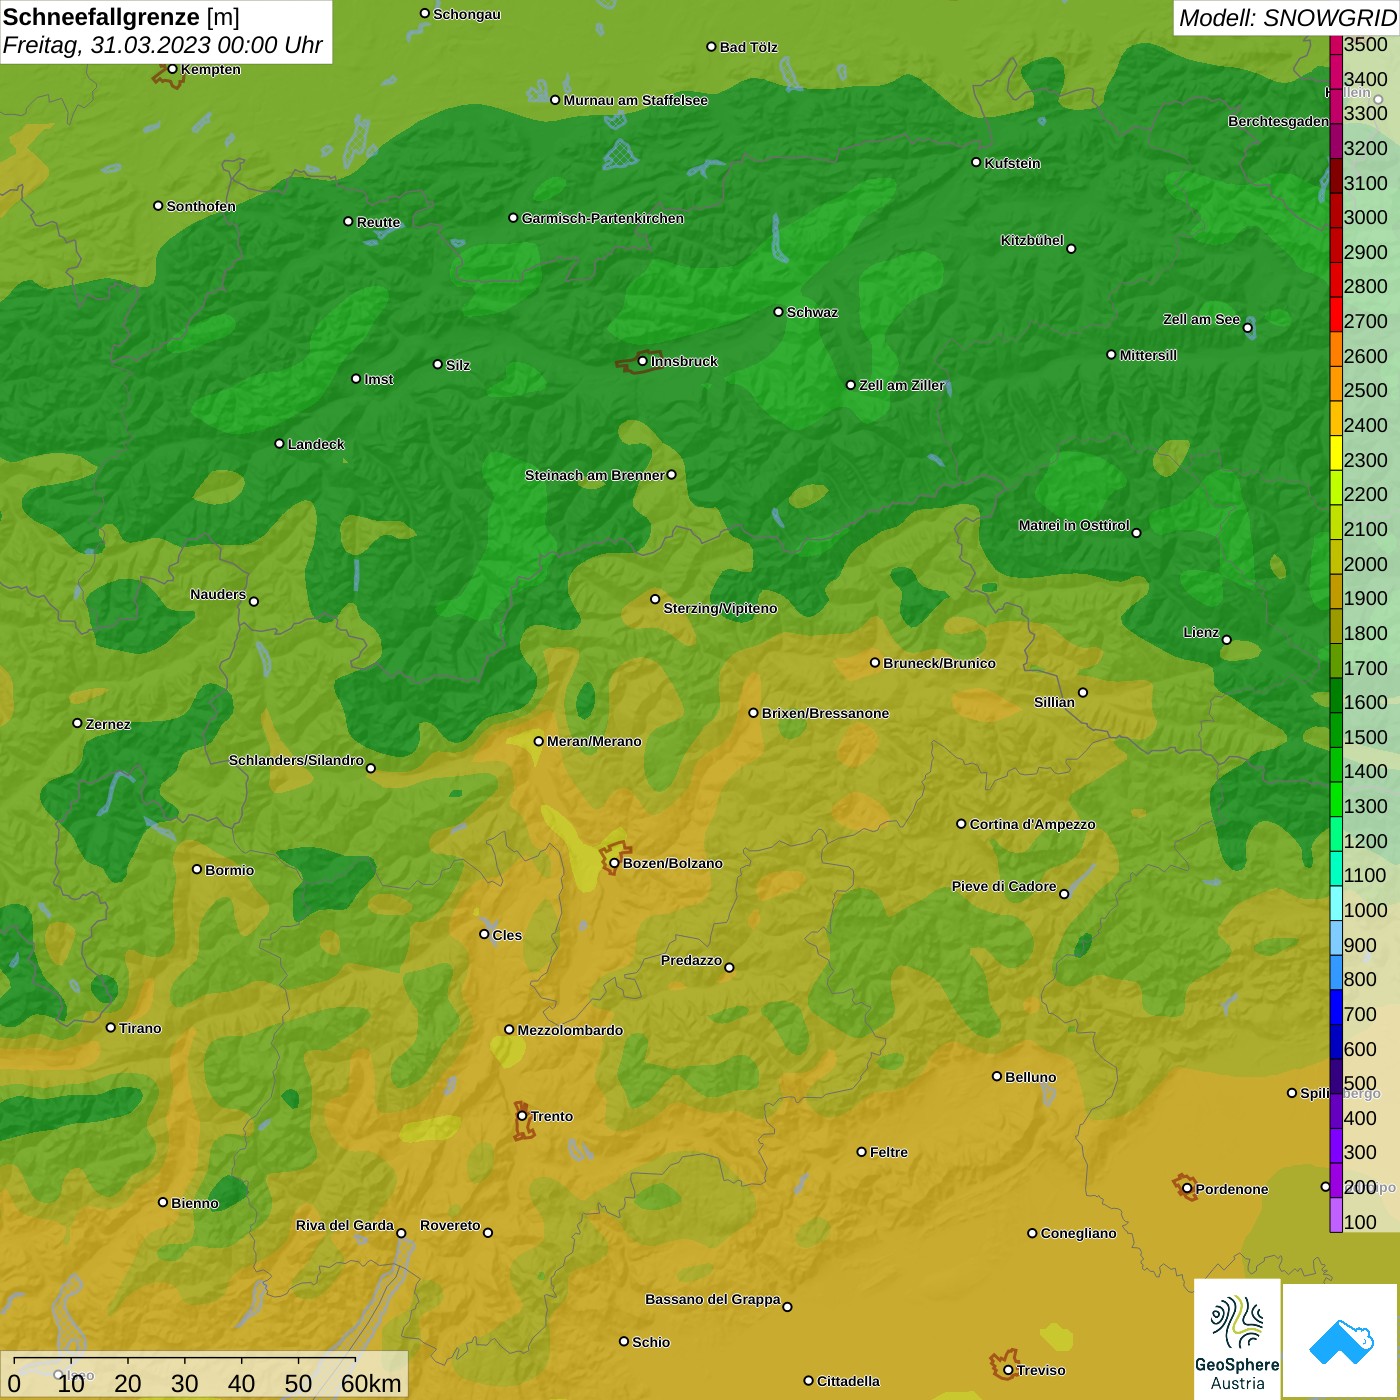1400x1400 pixels.
Task: Click the 'Matrei in Osttirol' label
Action: pyautogui.click(x=1074, y=525)
